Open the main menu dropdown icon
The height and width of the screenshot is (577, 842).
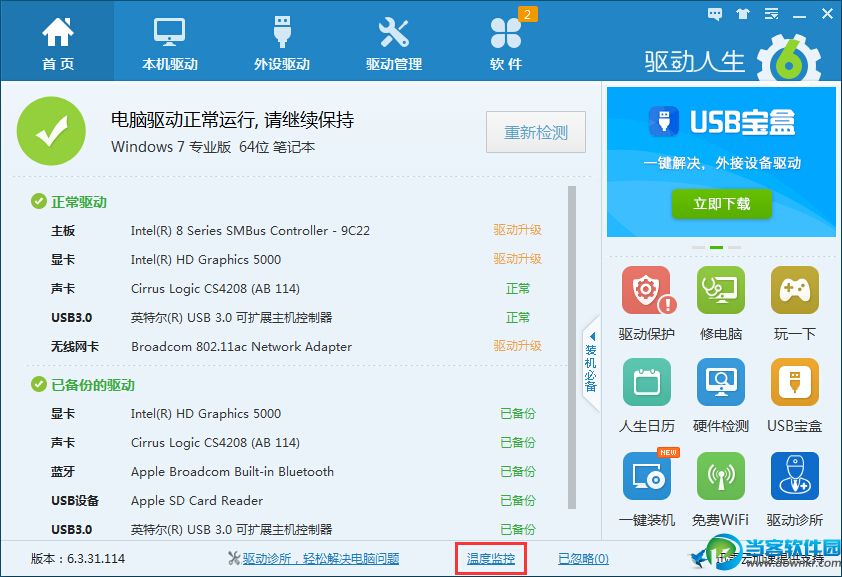[772, 14]
